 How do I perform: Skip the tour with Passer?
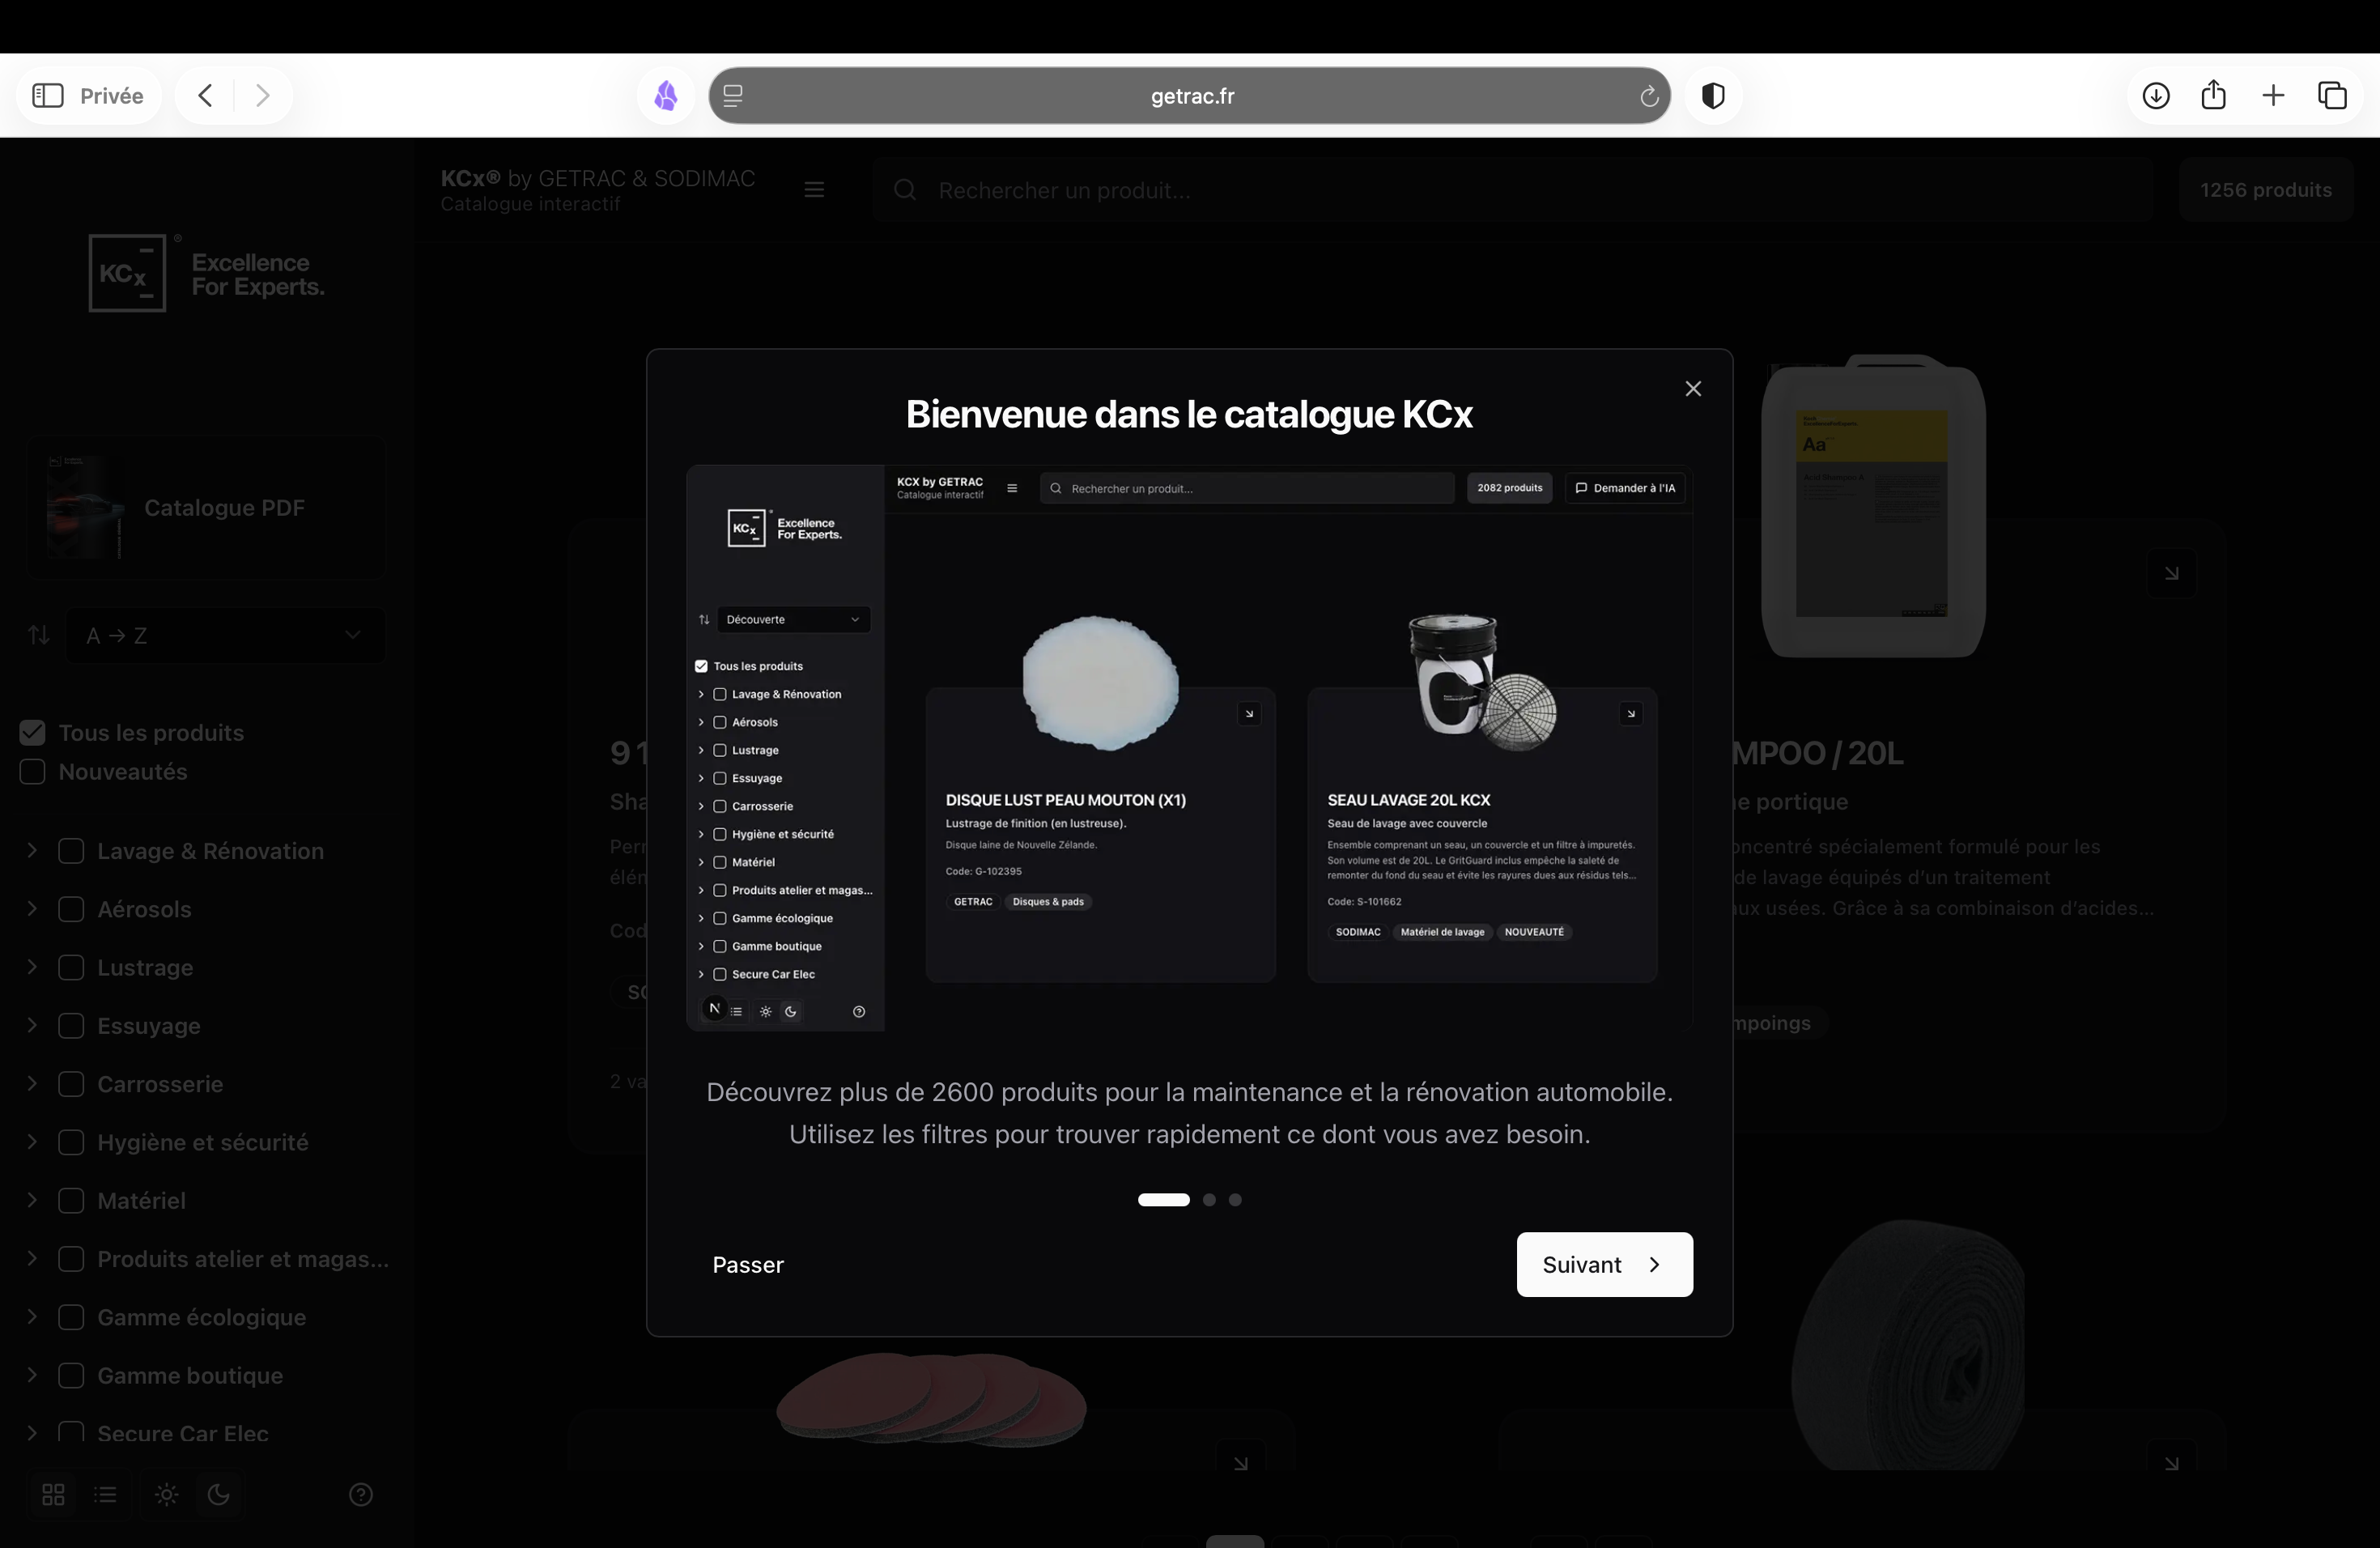[748, 1265]
